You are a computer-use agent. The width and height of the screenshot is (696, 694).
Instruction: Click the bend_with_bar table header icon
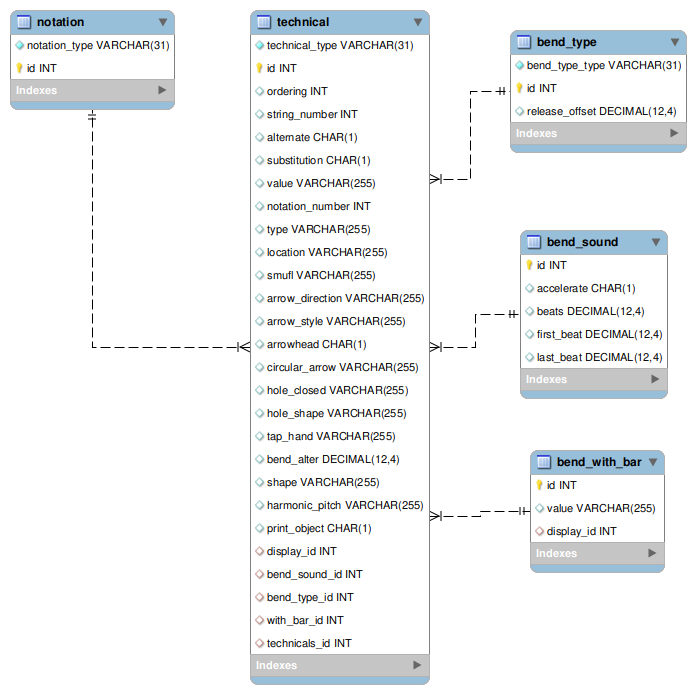544,462
